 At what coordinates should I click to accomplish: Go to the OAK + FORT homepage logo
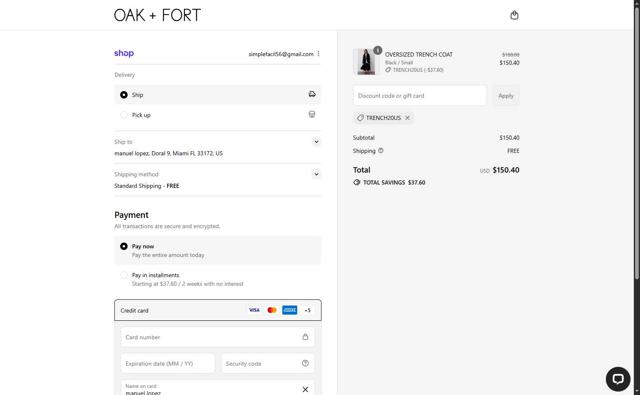[x=157, y=16]
